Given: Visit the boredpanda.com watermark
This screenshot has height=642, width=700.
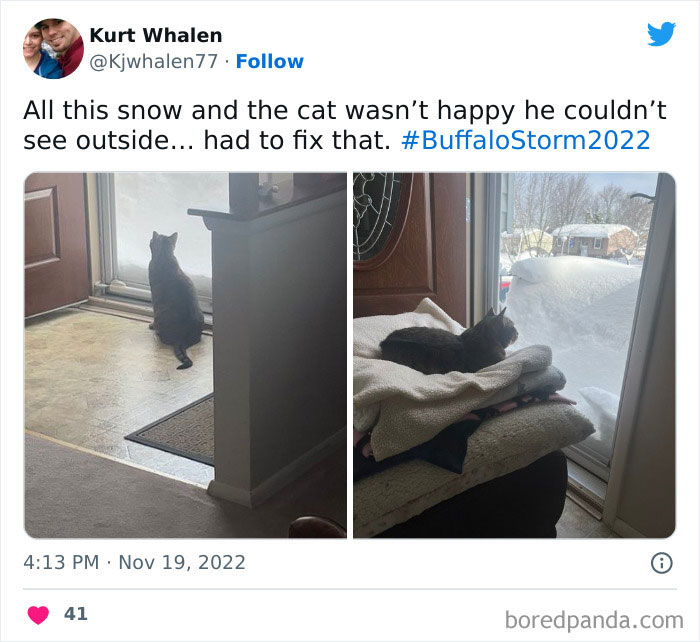Looking at the screenshot, I should pyautogui.click(x=594, y=620).
